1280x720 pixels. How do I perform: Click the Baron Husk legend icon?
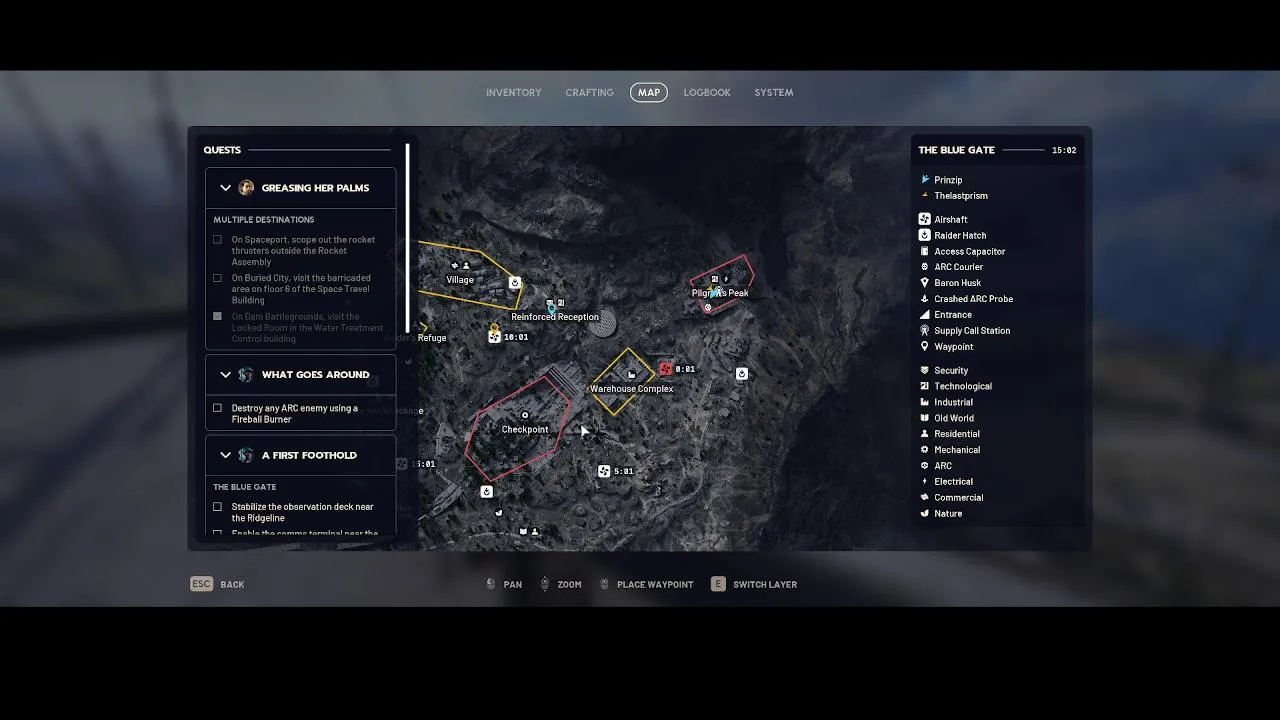click(x=925, y=283)
